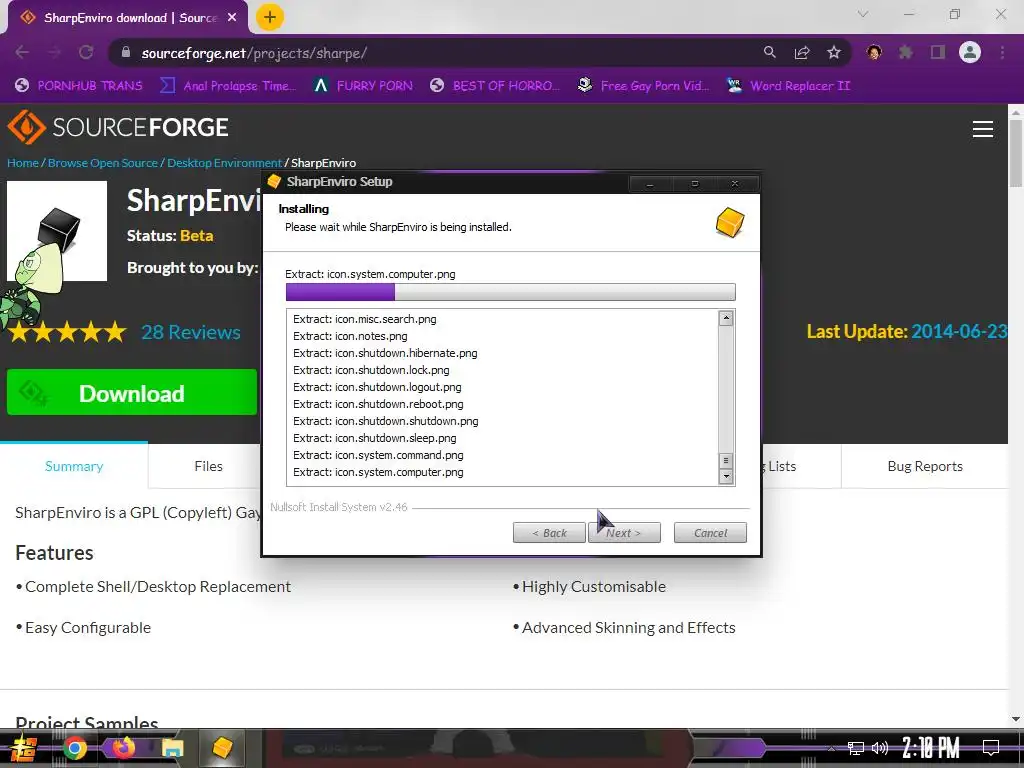The height and width of the screenshot is (768, 1024).
Task: Click the log list scrollbar thumb
Action: tap(726, 460)
